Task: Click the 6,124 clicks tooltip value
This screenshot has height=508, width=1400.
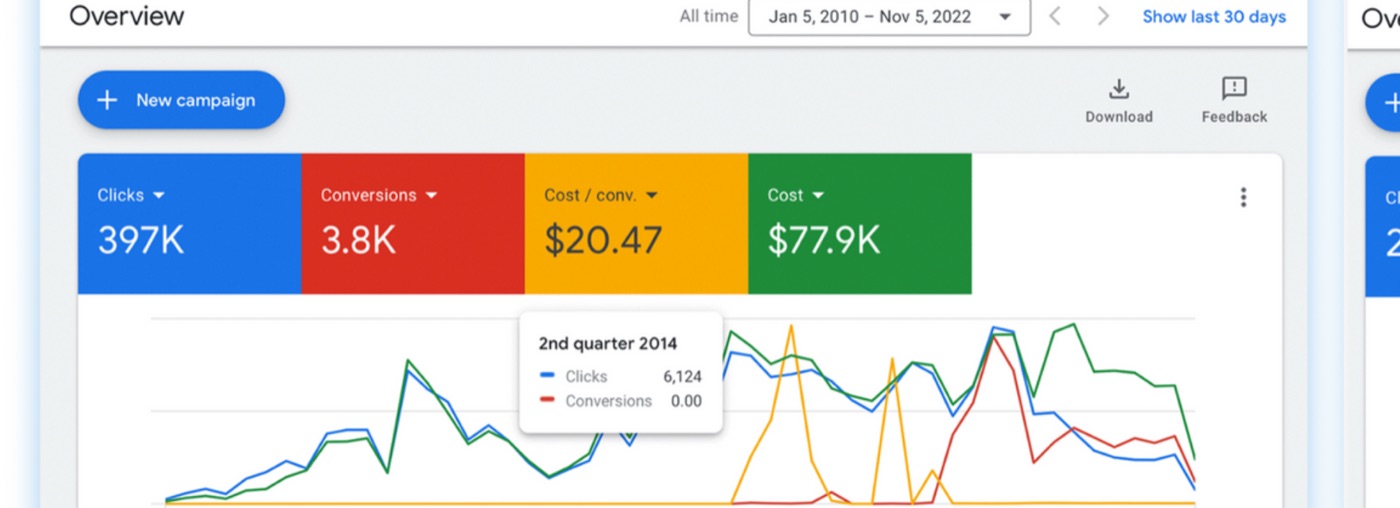Action: pos(682,377)
